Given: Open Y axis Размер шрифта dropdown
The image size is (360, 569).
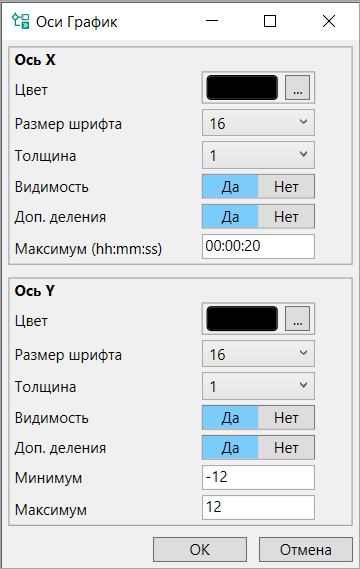Looking at the screenshot, I should 258,354.
